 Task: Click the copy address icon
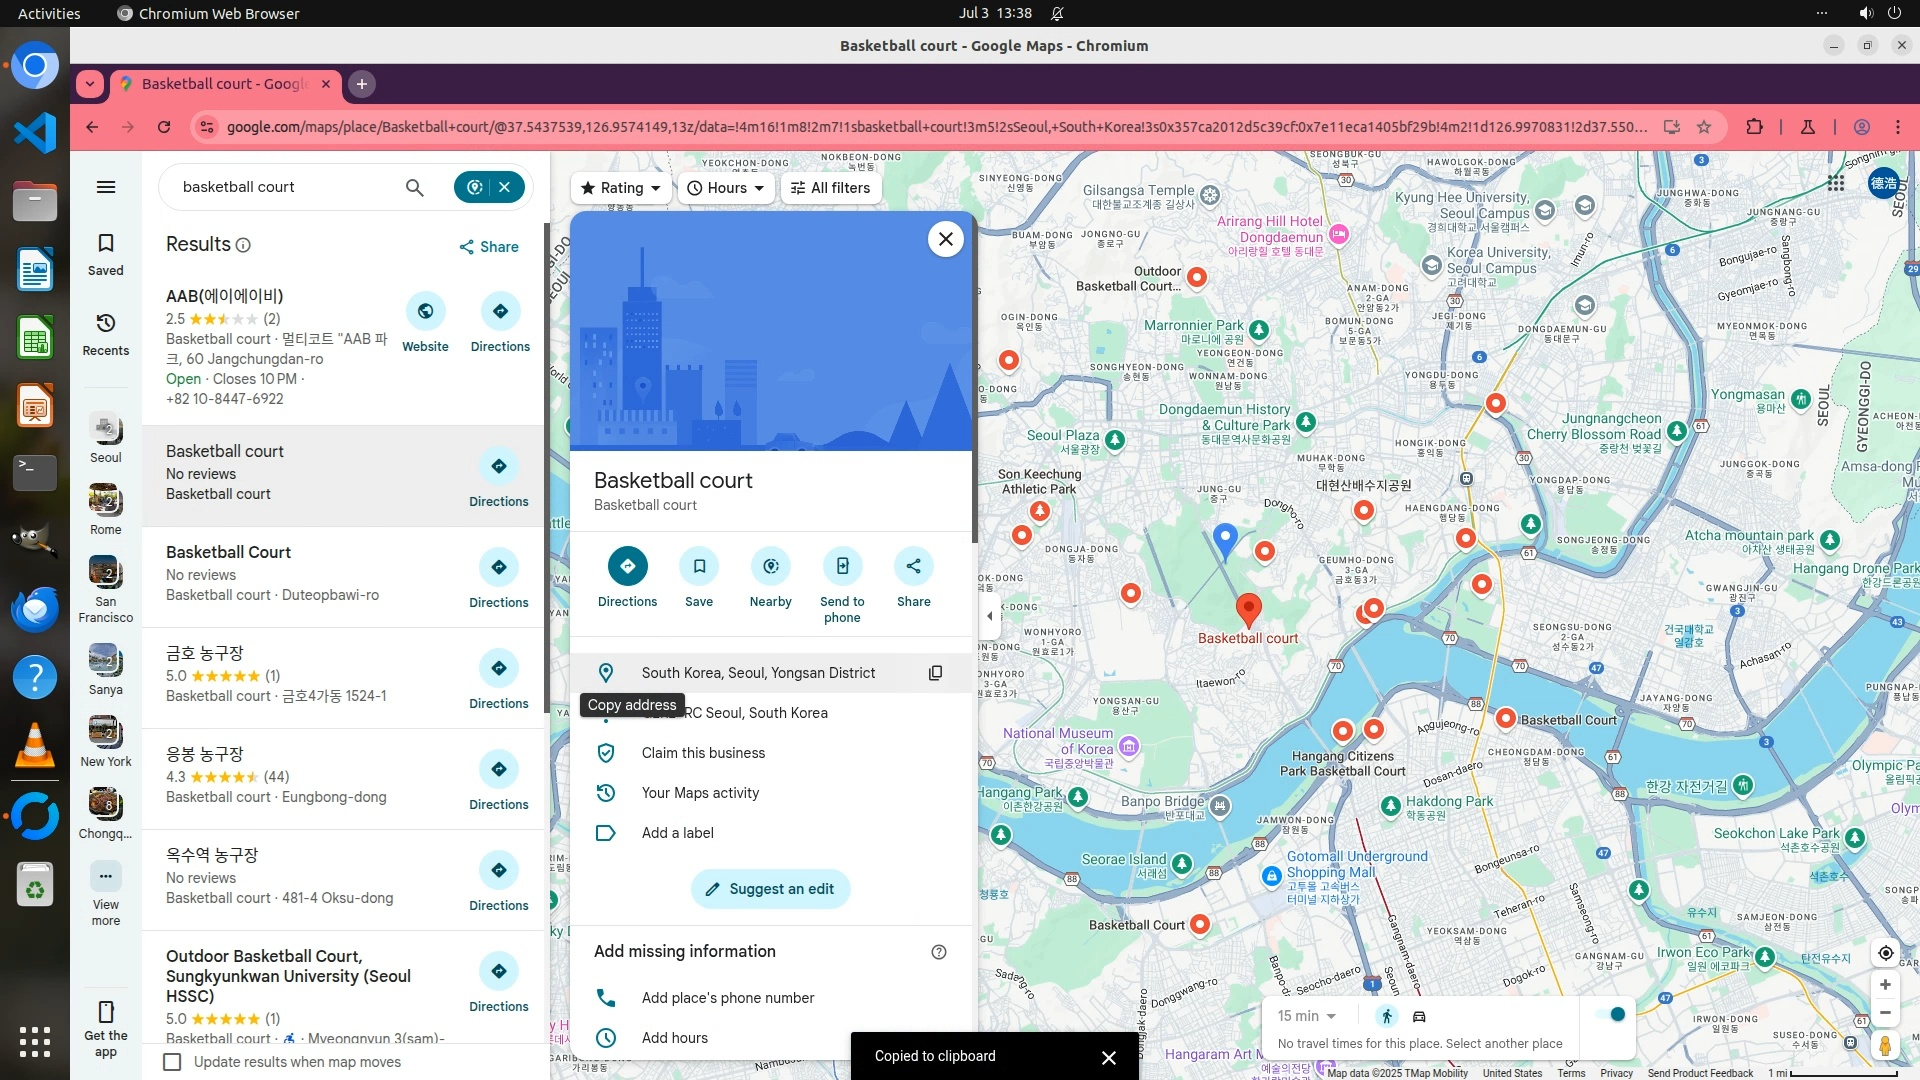coord(935,673)
